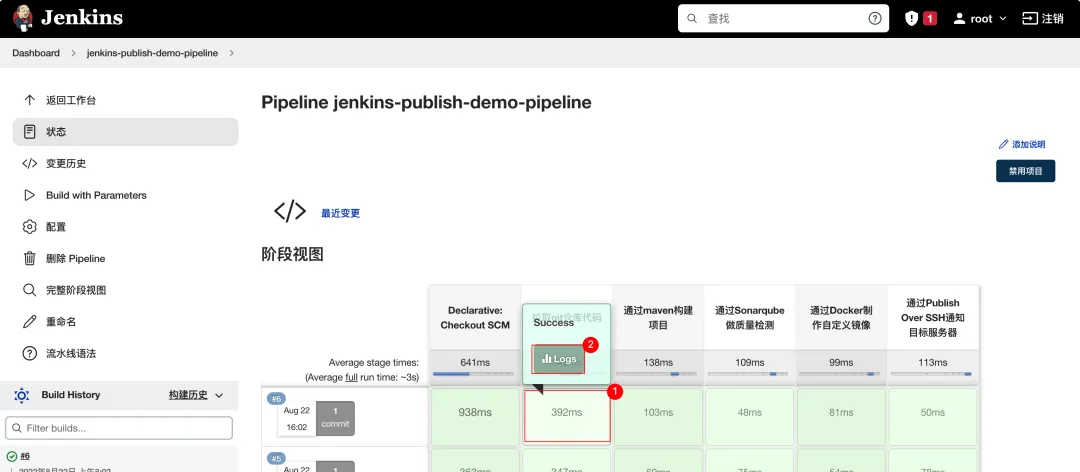
Task: Click the #6 build badge in stage view
Action: click(276, 399)
